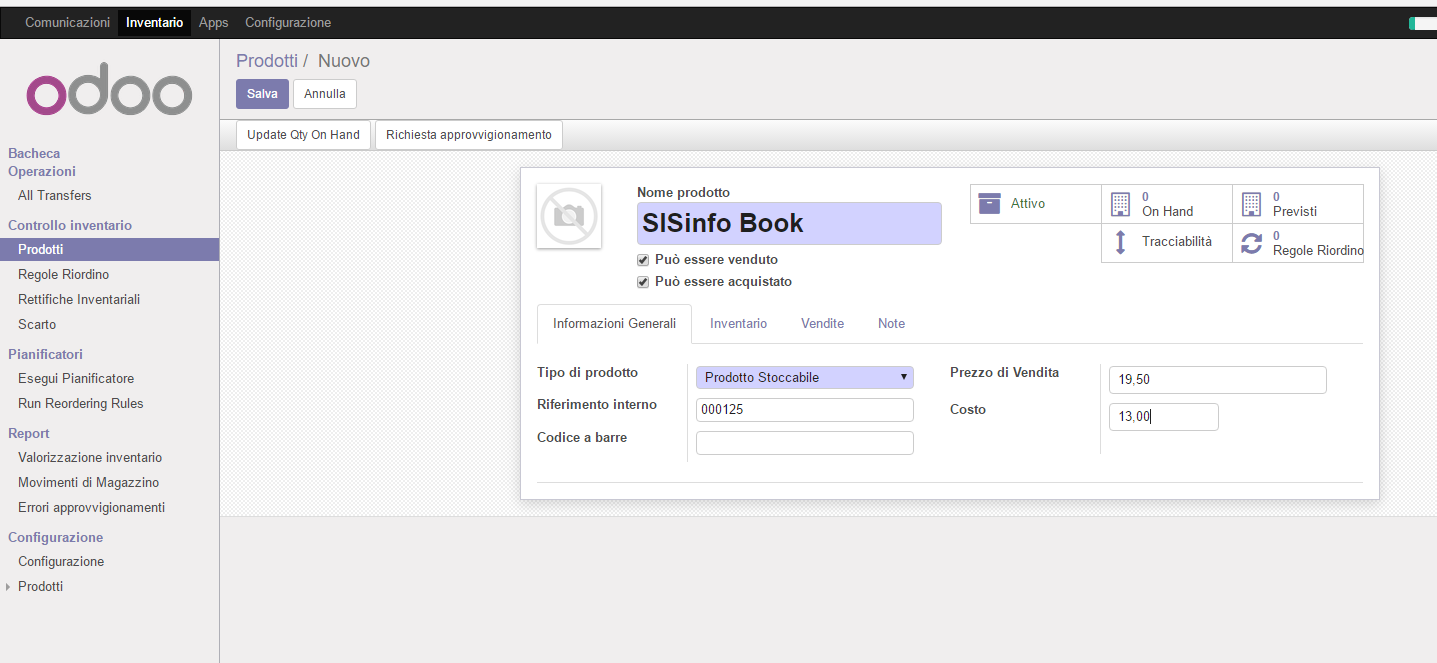Switch to the Inventario tab in form
The height and width of the screenshot is (663, 1437).
coord(739,324)
